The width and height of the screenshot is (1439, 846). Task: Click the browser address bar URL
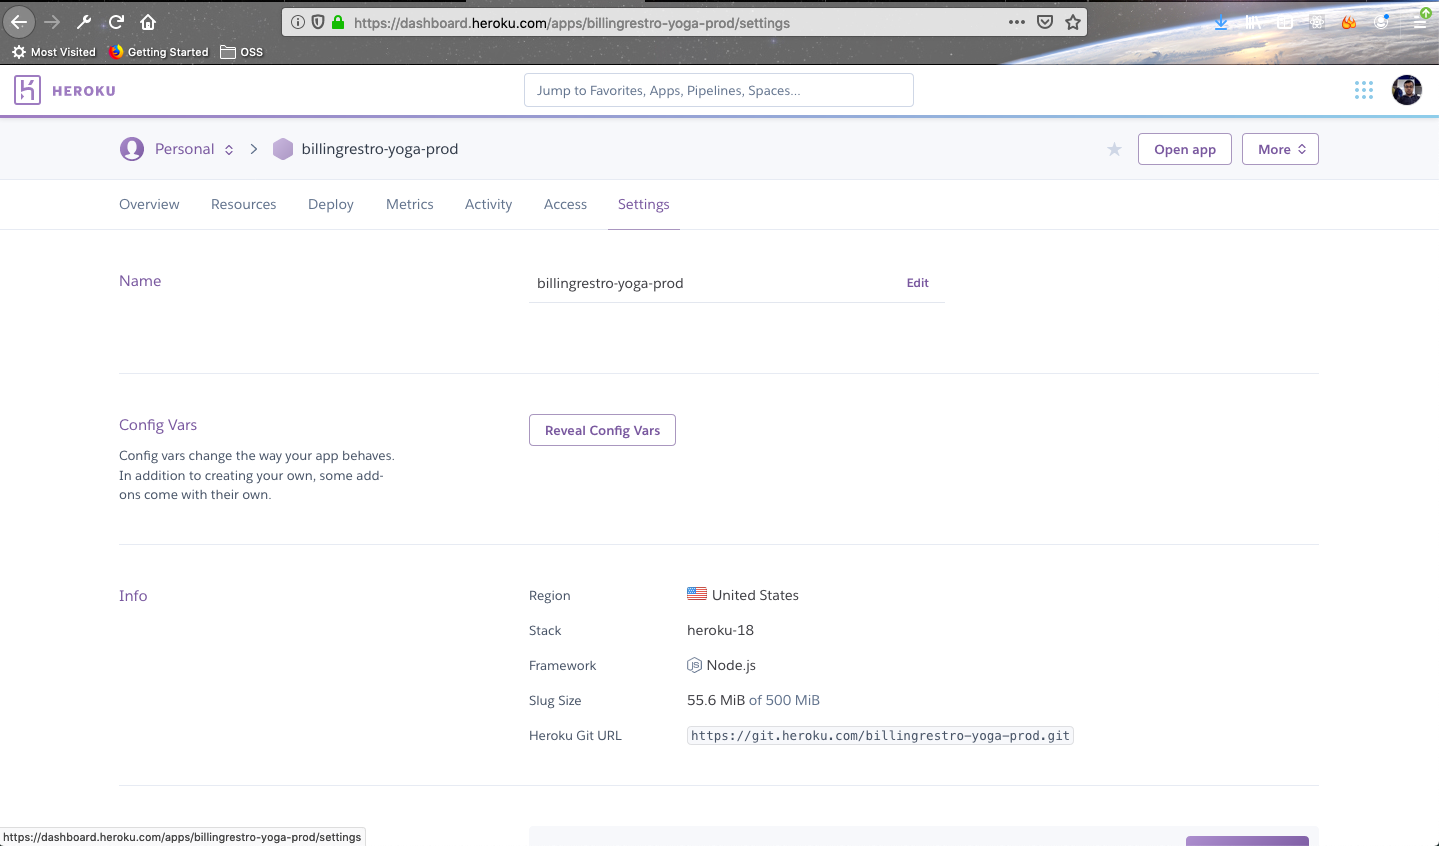click(x=572, y=23)
